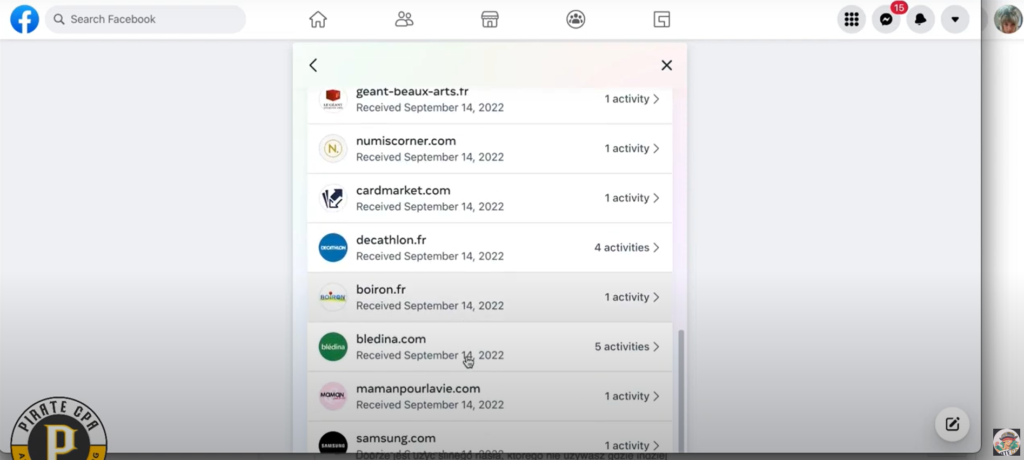Open the notifications bell
The width and height of the screenshot is (1024, 460).
click(921, 20)
